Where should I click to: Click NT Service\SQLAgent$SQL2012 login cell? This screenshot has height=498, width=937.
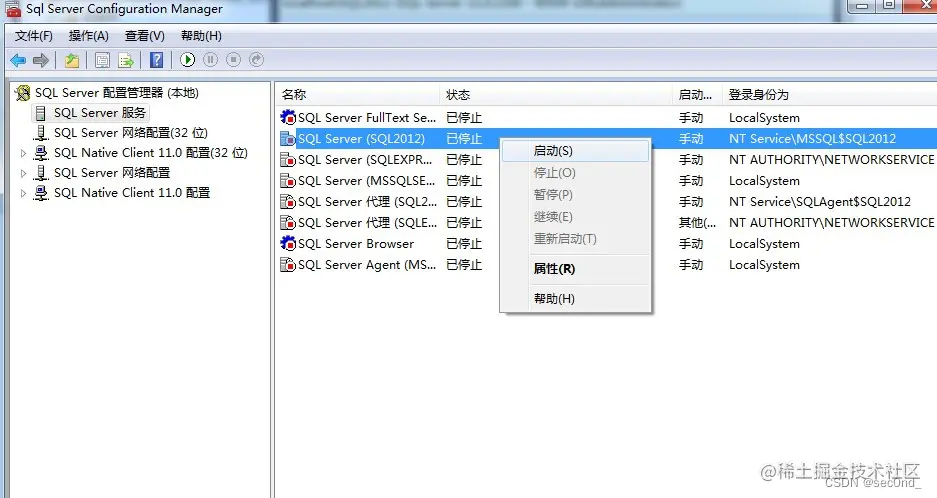pyautogui.click(x=820, y=201)
